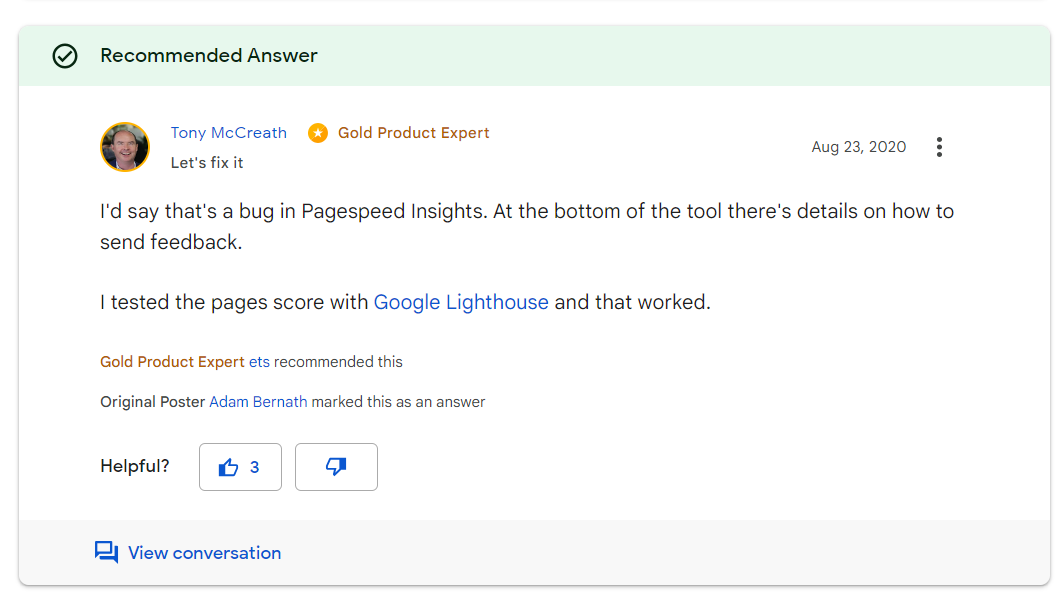
Task: Click the Let's fix it tagline
Action: coord(206,162)
